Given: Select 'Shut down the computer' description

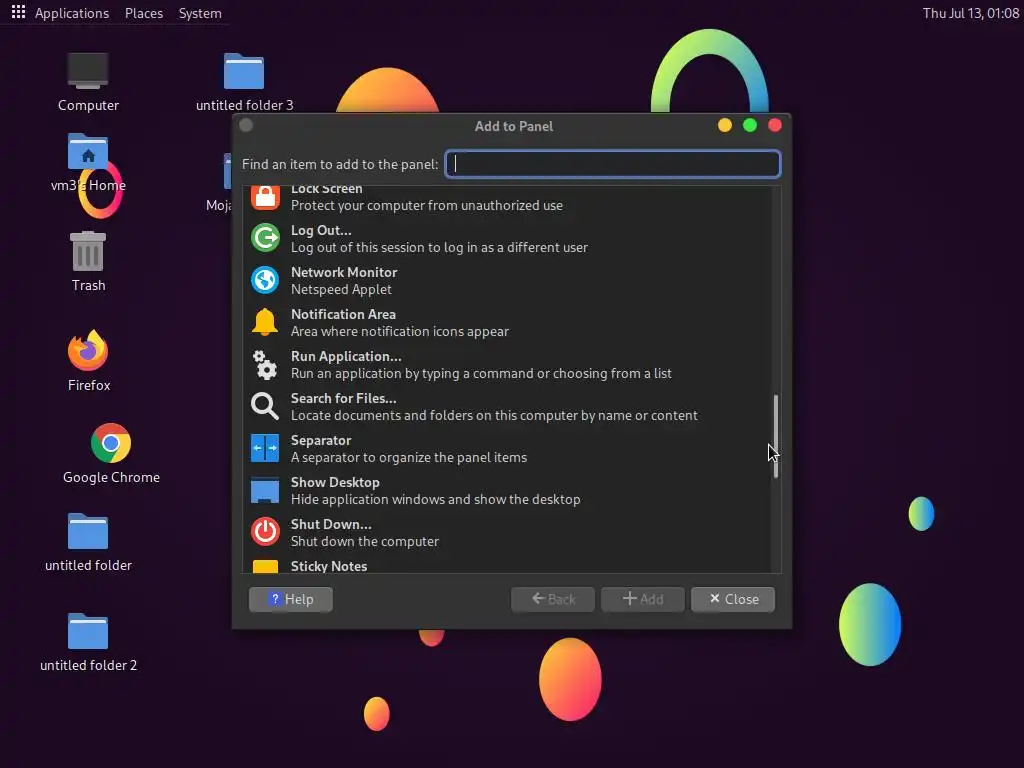Looking at the screenshot, I should point(364,541).
